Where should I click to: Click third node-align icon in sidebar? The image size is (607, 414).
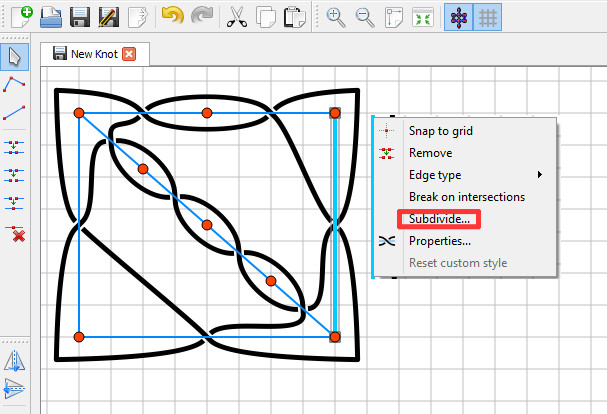click(14, 203)
